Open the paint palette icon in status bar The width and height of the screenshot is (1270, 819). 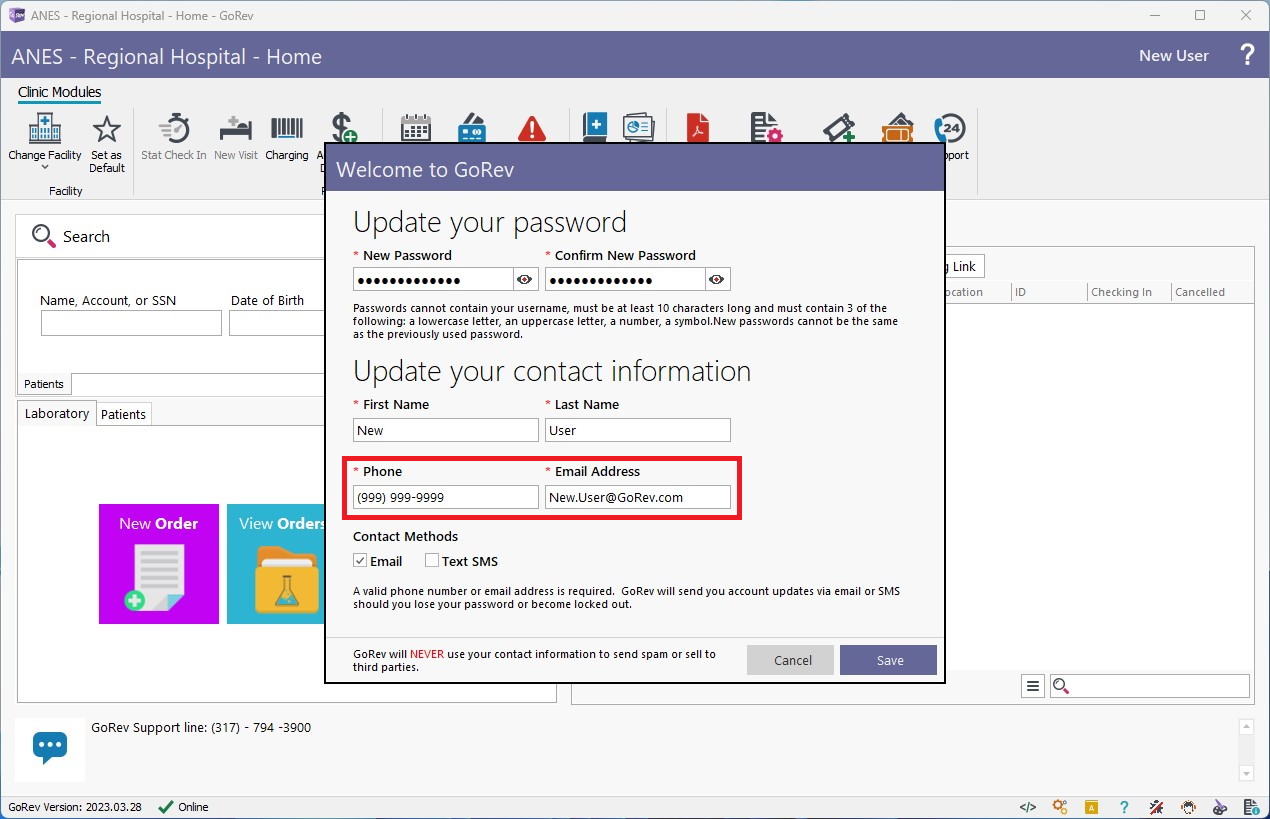click(x=1220, y=807)
